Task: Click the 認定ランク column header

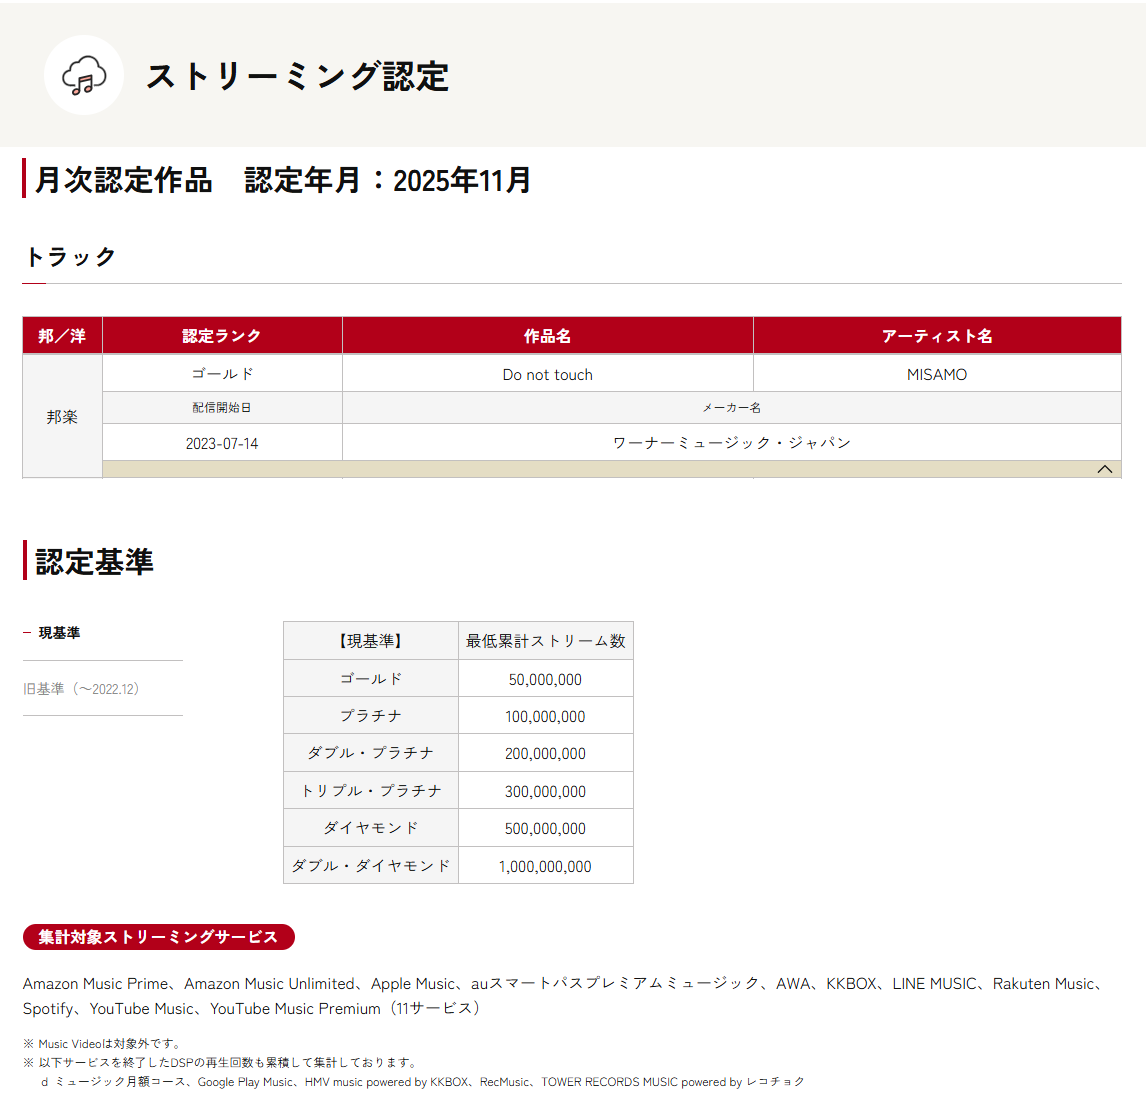Action: coord(222,336)
